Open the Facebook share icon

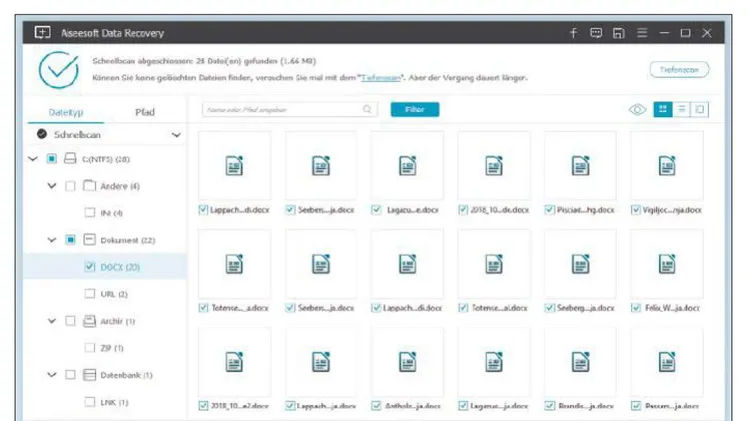(x=573, y=33)
